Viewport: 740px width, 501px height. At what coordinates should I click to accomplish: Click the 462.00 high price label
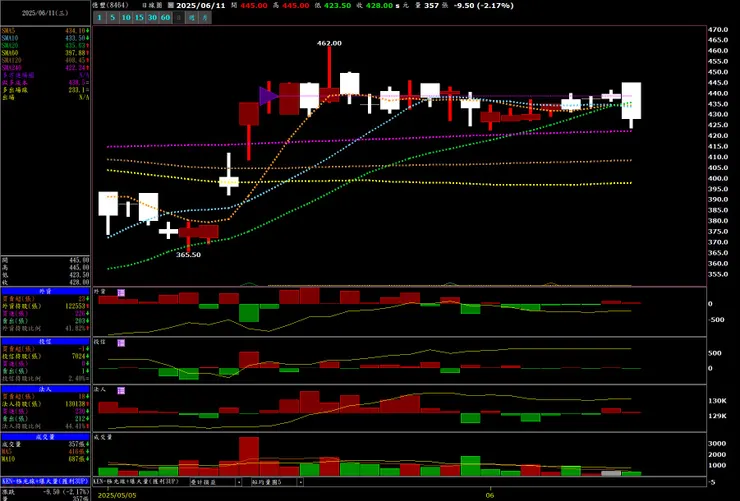point(329,43)
